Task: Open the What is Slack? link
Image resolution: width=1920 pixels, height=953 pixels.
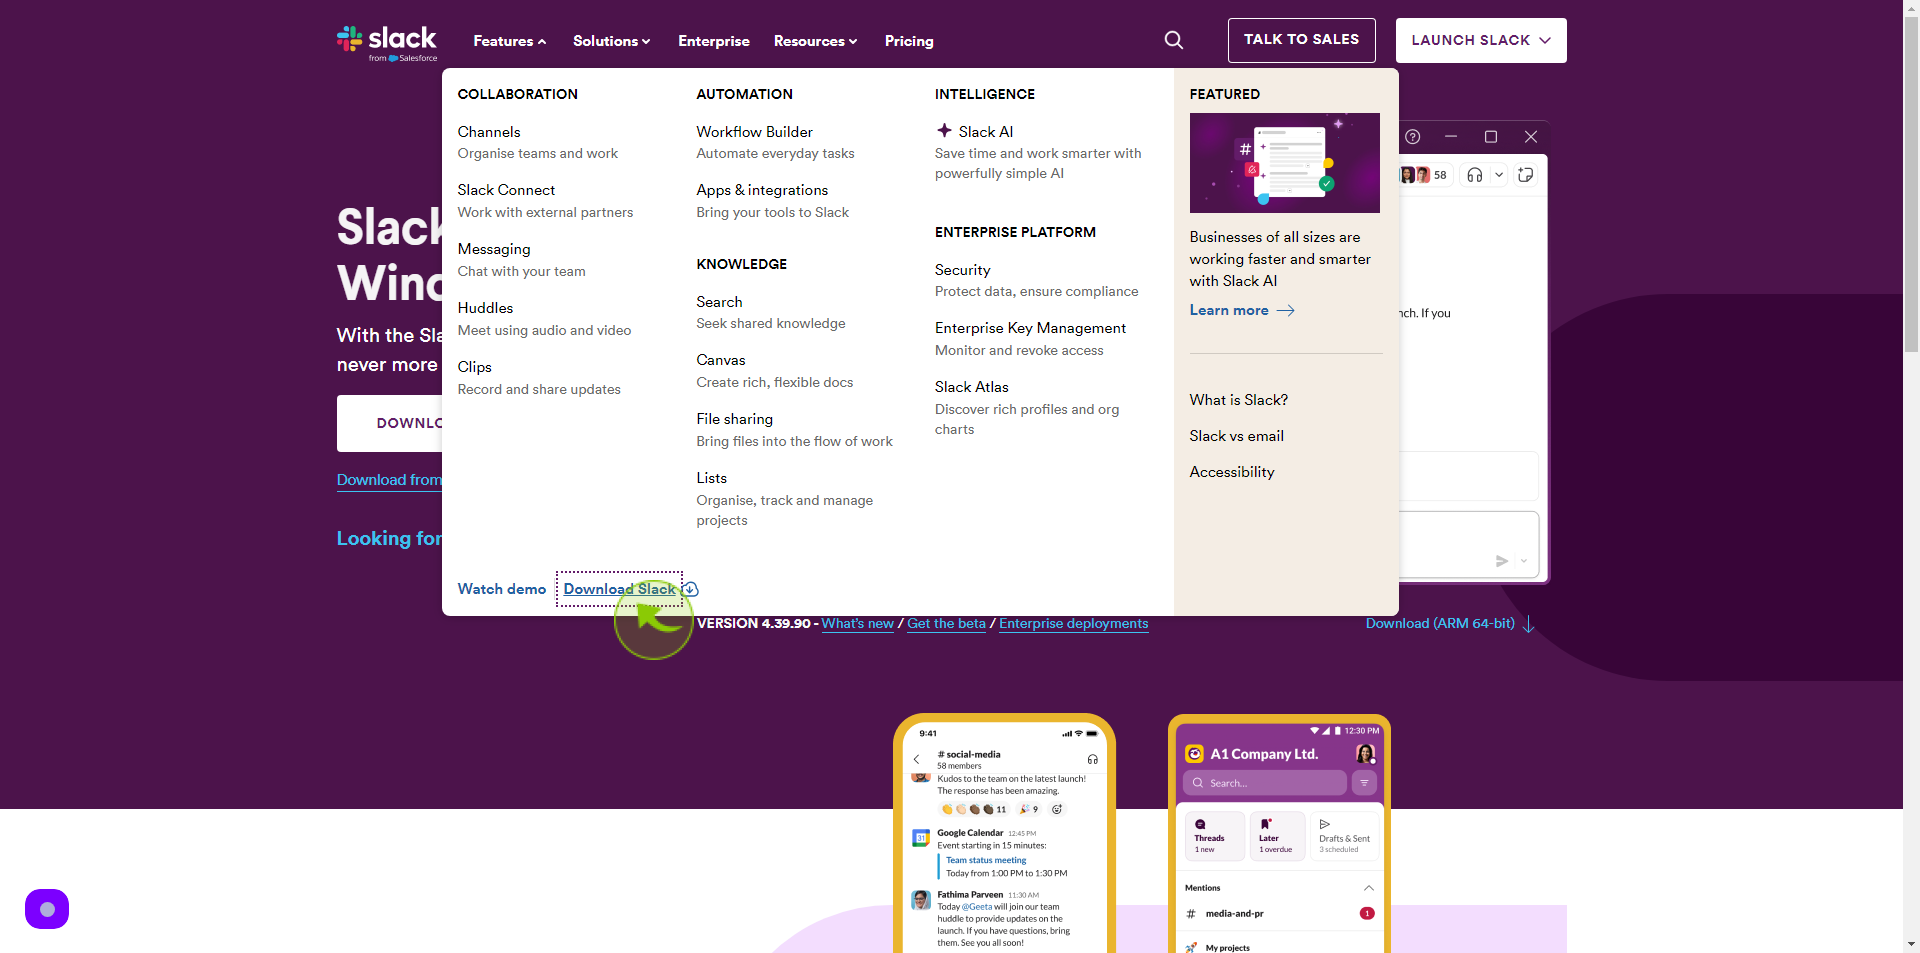Action: click(1239, 400)
